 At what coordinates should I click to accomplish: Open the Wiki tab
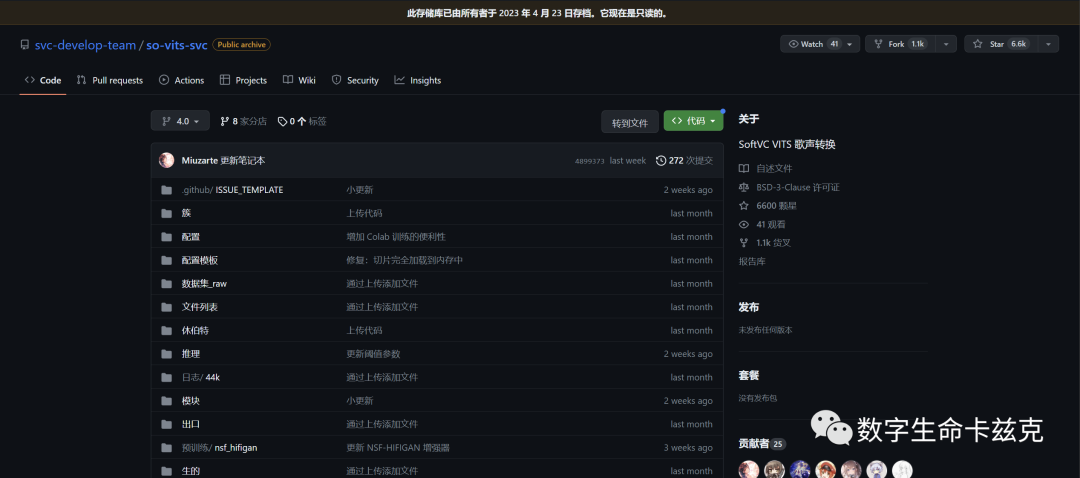point(299,81)
